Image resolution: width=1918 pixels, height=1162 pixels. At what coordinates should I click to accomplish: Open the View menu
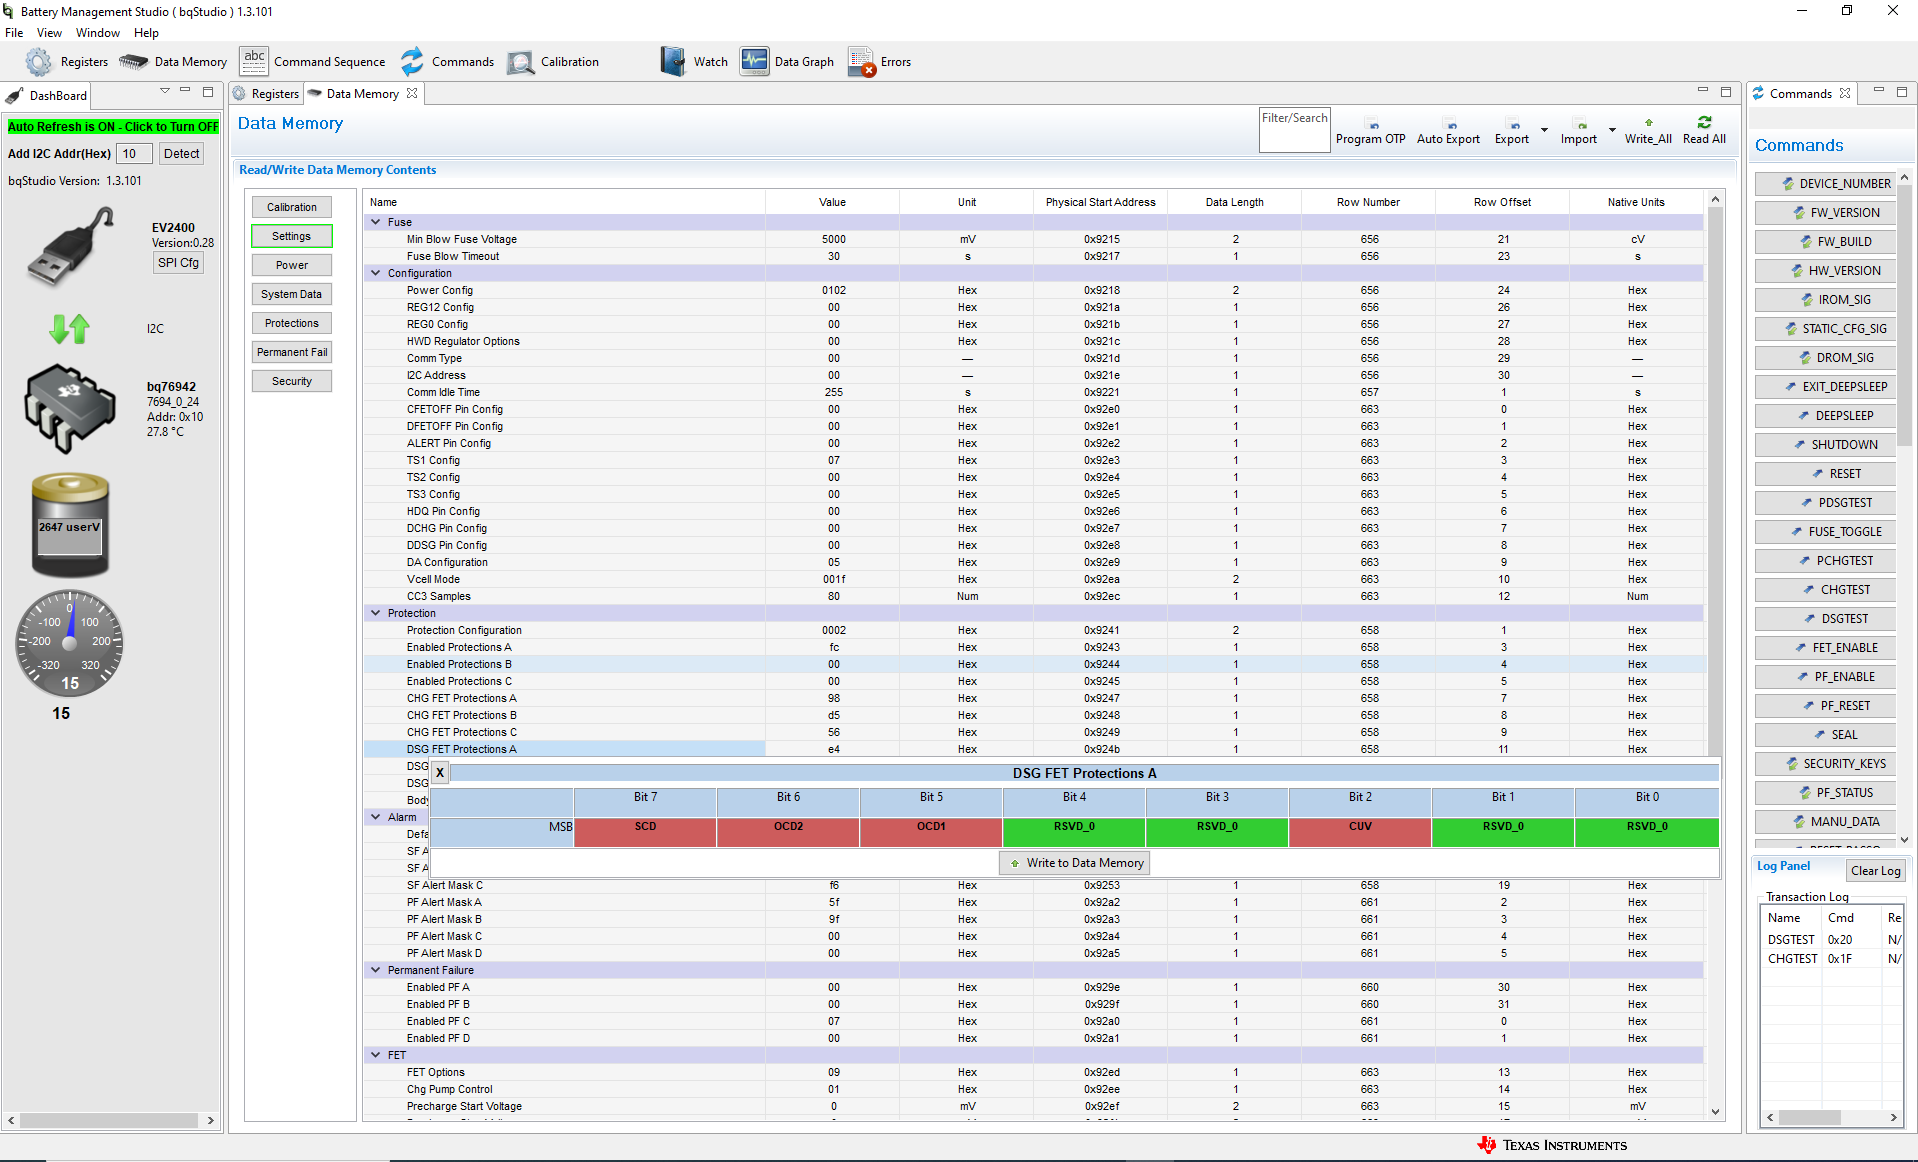coord(49,33)
